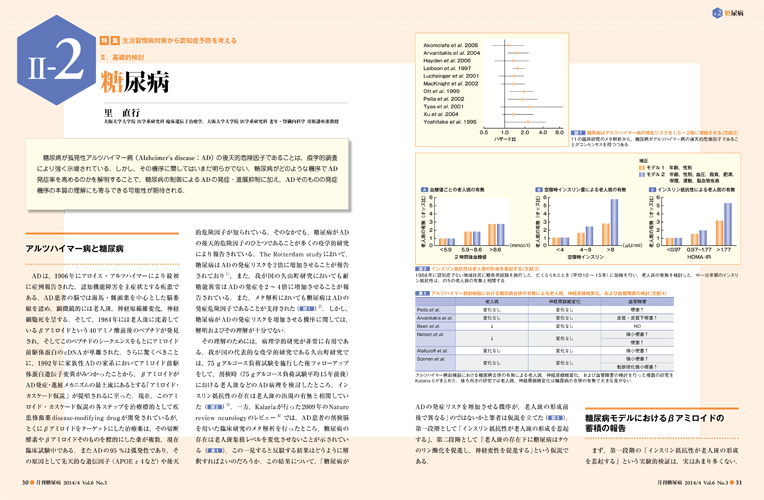Viewport: 764px width, 500px height.
Task: Click the inline 図3 reference in right page text
Action: coord(554,418)
